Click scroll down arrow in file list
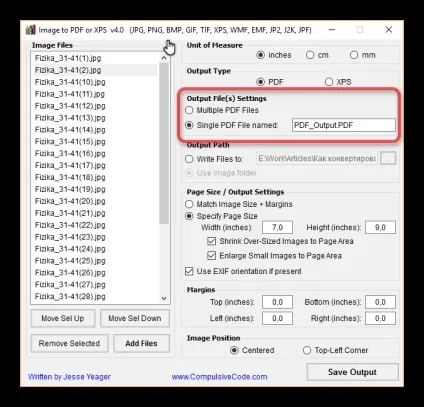This screenshot has height=407, width=424. pos(164,298)
